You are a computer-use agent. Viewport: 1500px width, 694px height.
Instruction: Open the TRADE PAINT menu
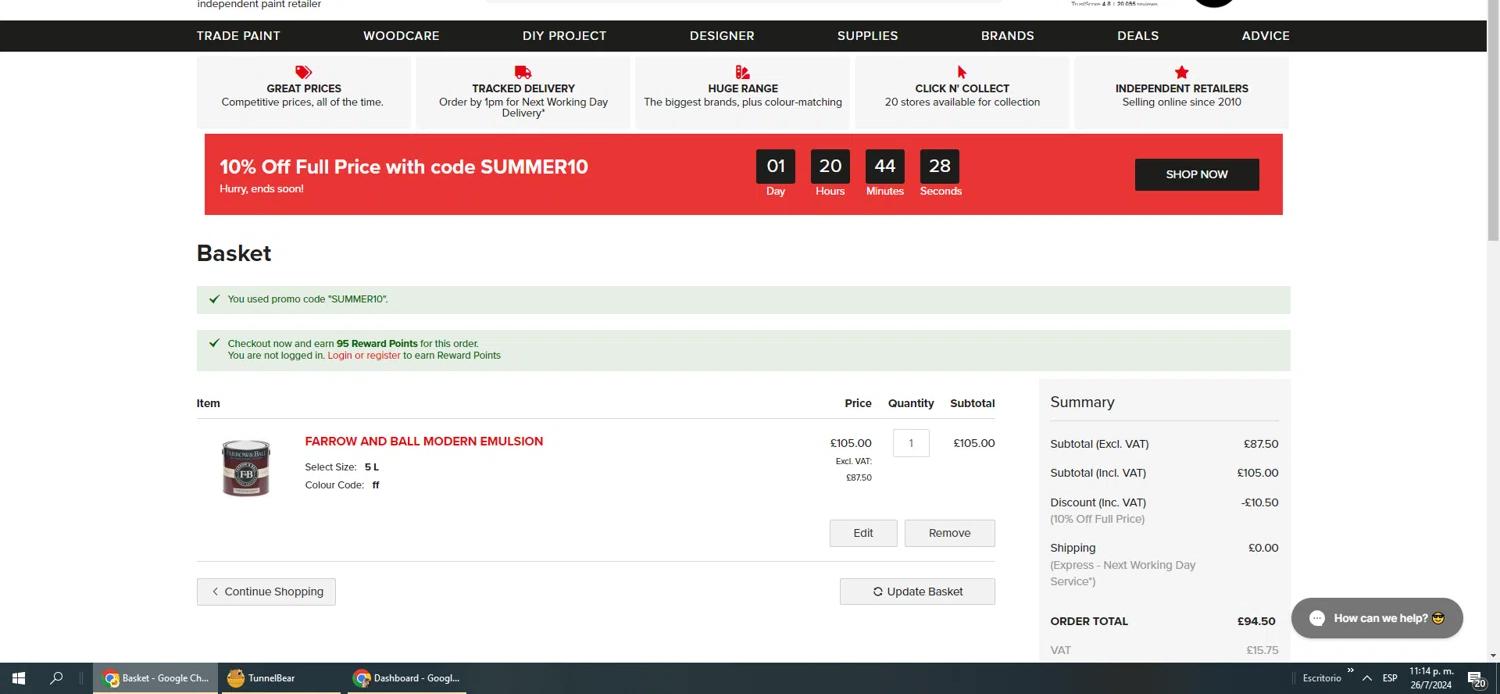[x=238, y=36]
